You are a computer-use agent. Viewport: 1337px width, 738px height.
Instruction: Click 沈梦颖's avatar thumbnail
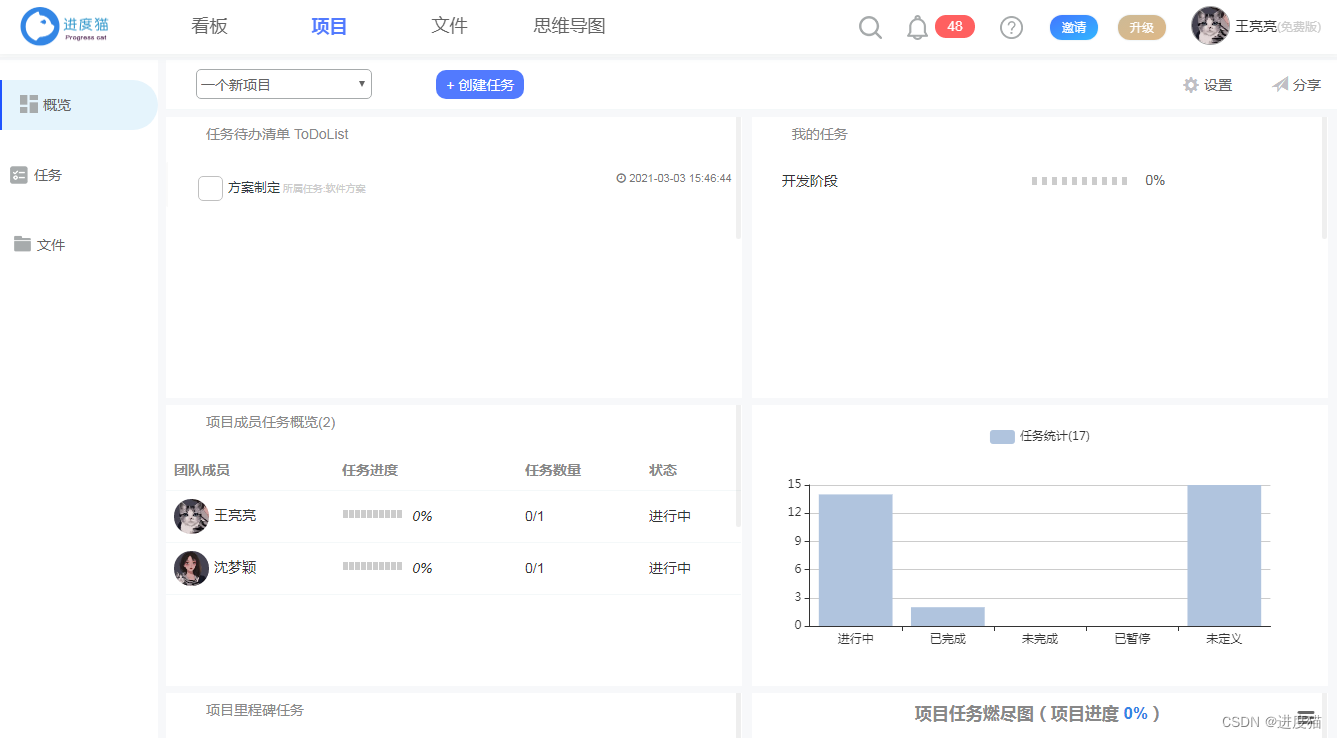tap(191, 567)
